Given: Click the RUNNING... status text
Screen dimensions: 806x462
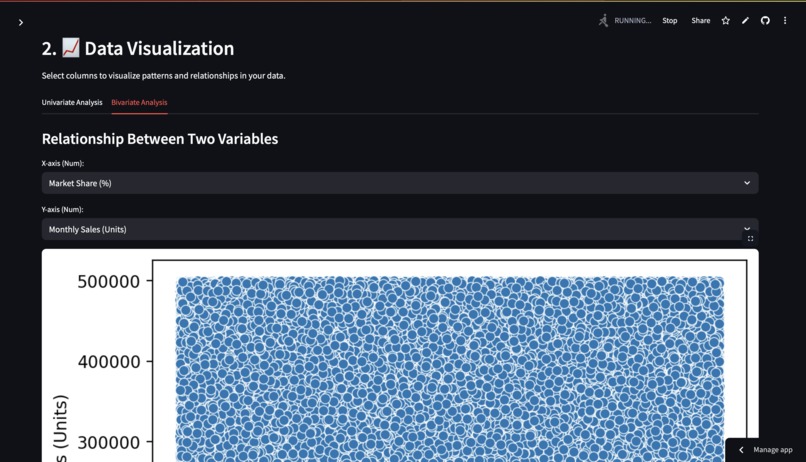Looking at the screenshot, I should (x=633, y=21).
